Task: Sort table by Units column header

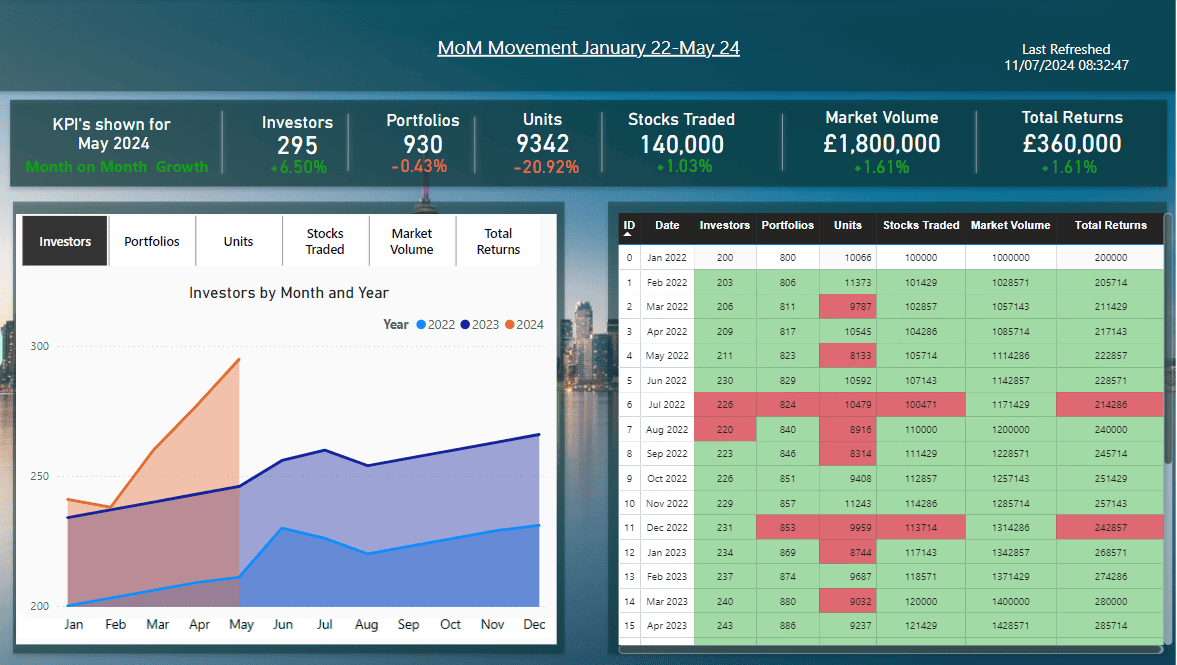Action: [847, 226]
